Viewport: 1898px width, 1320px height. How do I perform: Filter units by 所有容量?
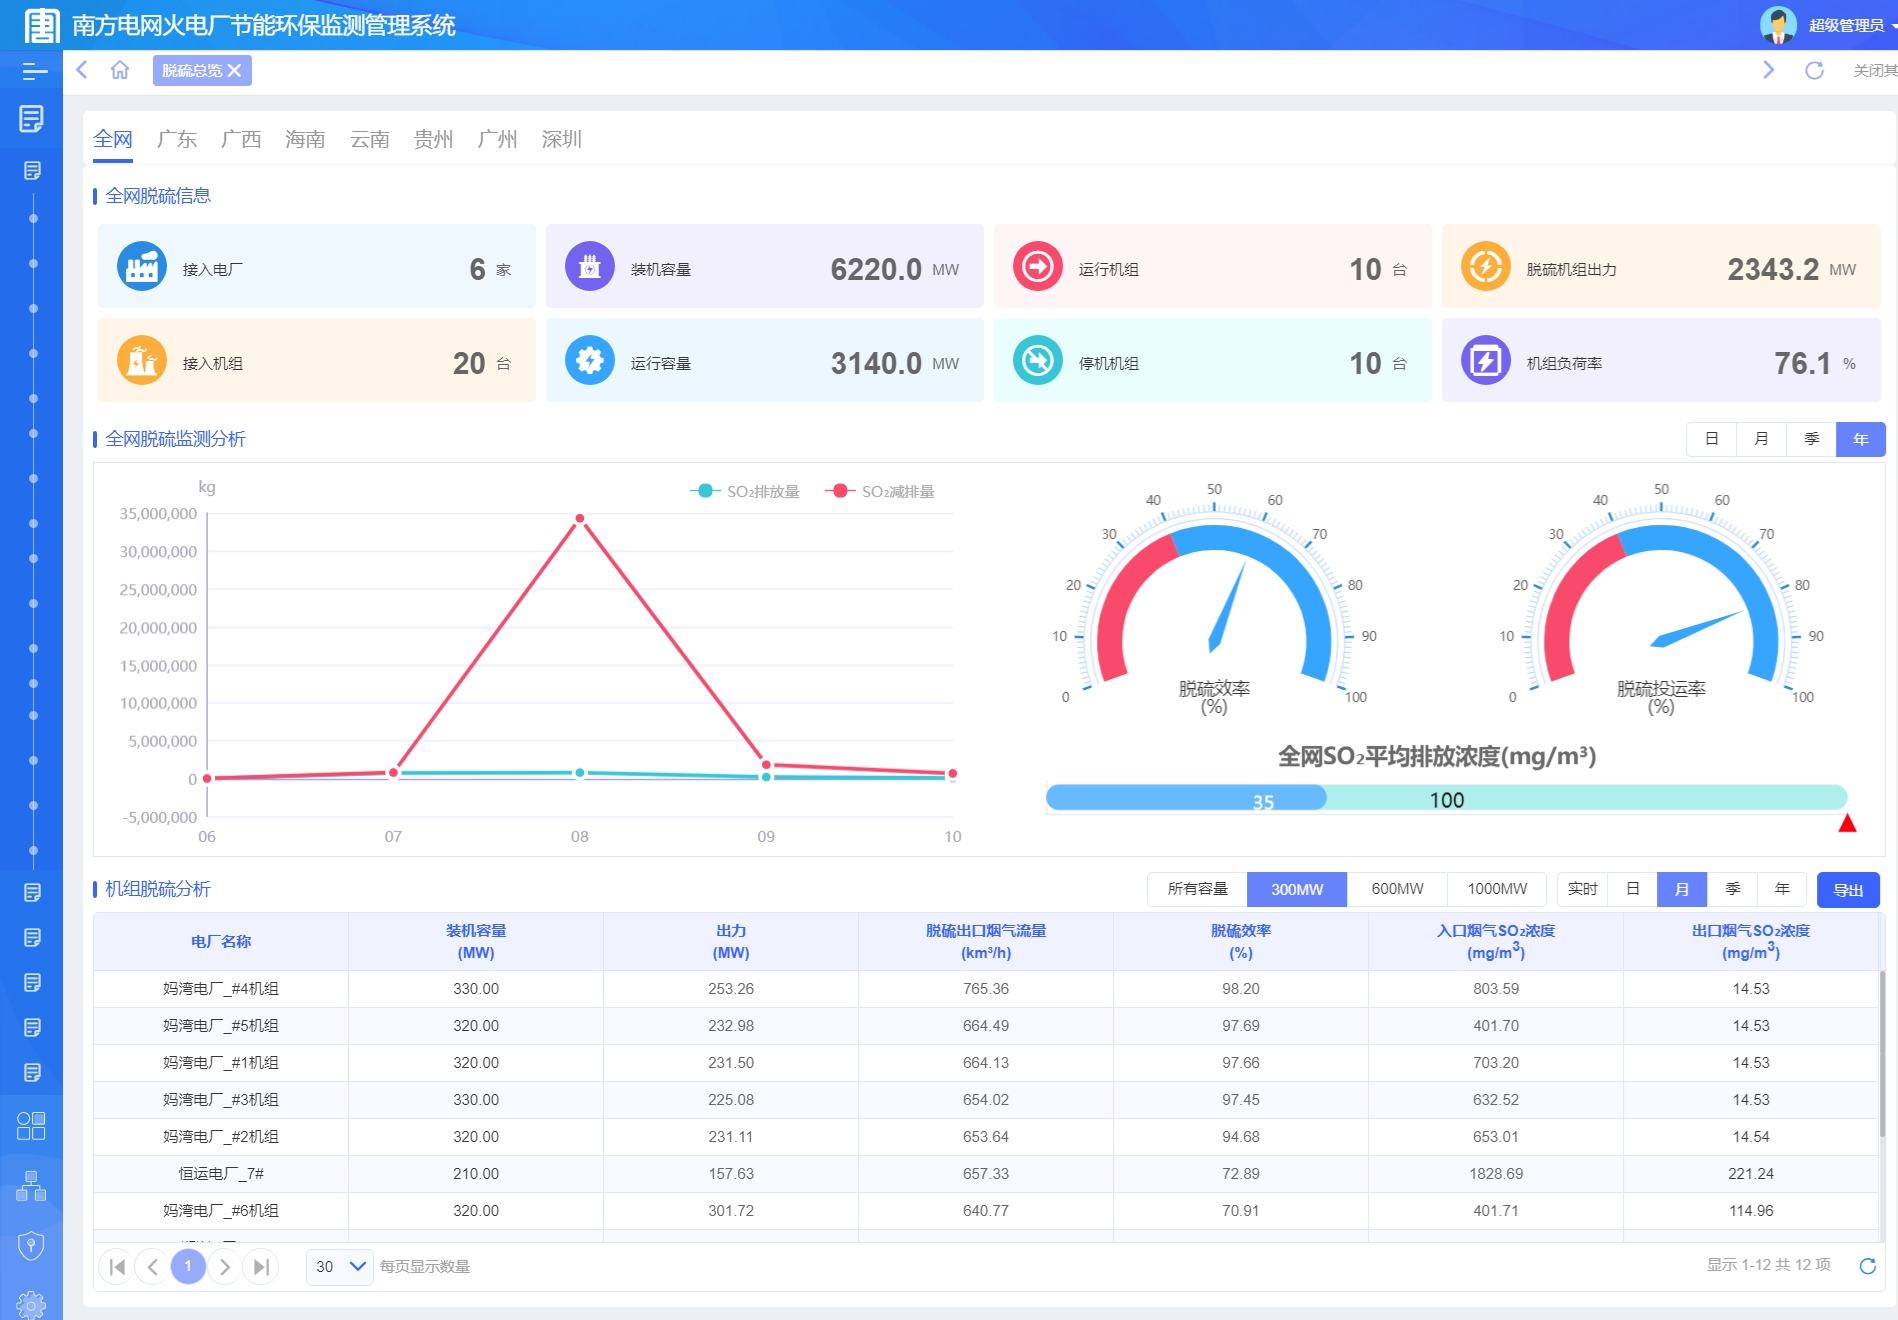coord(1197,889)
